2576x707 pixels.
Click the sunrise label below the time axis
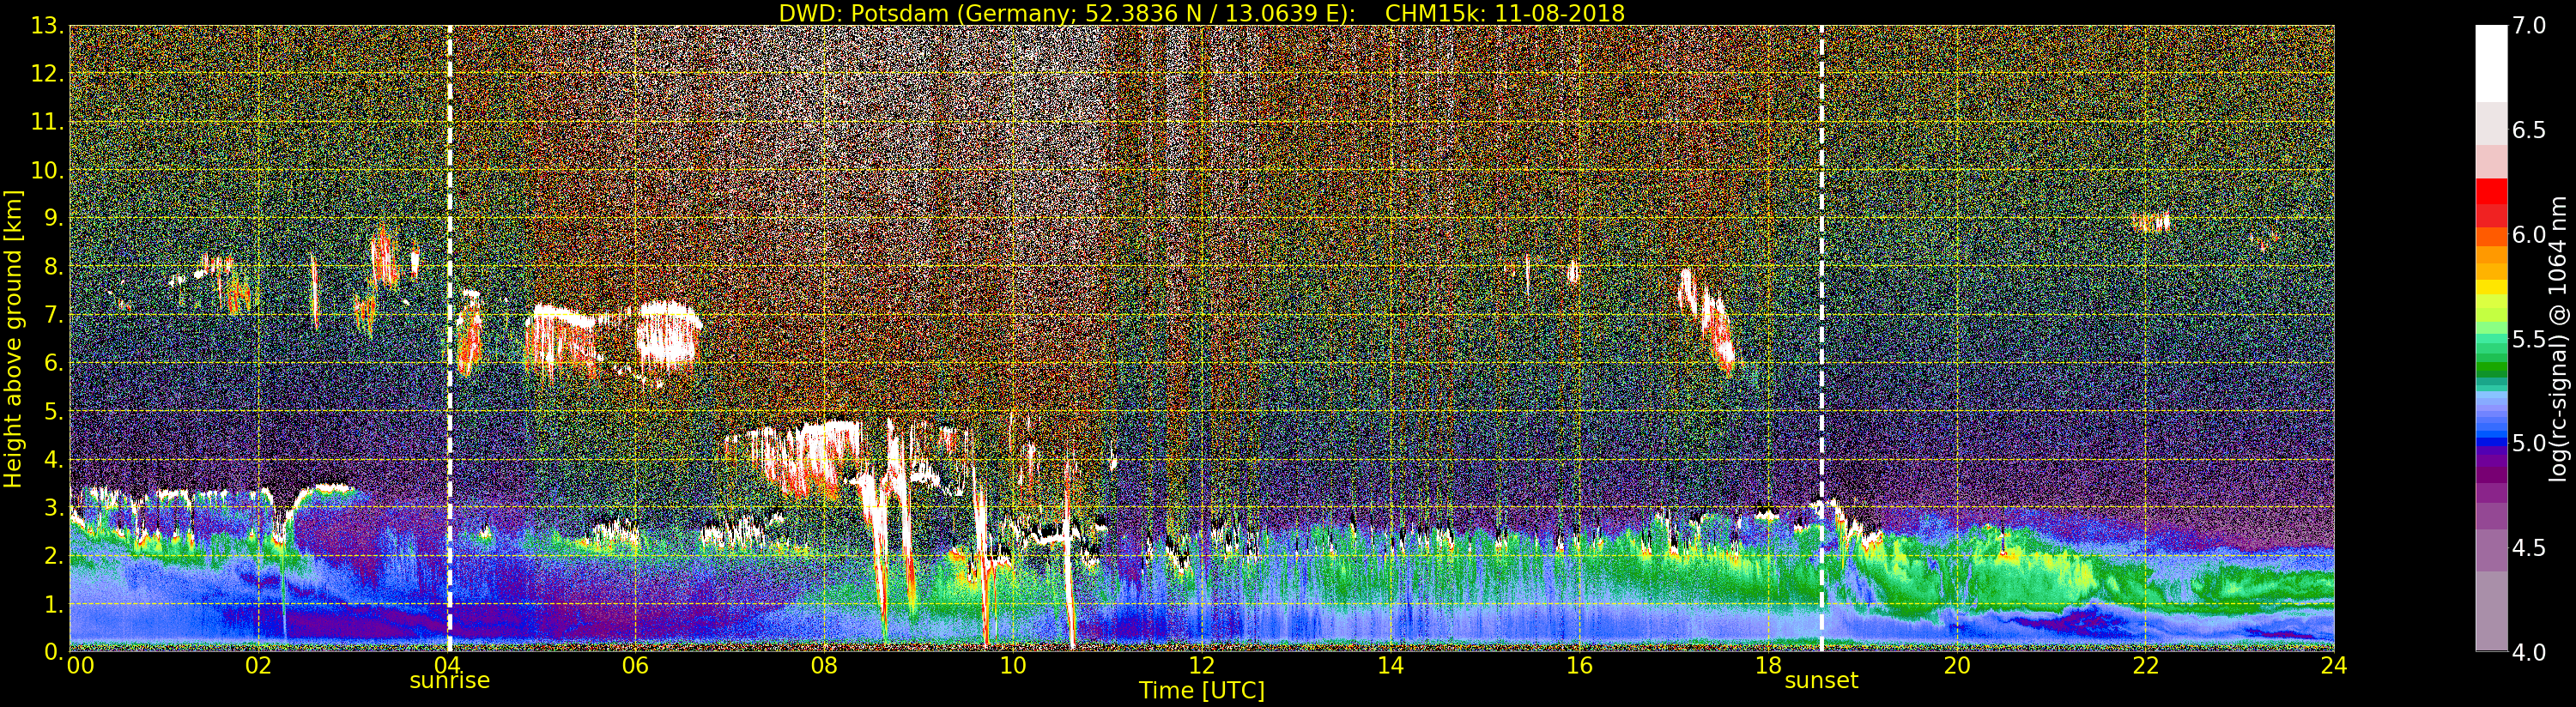click(x=449, y=681)
